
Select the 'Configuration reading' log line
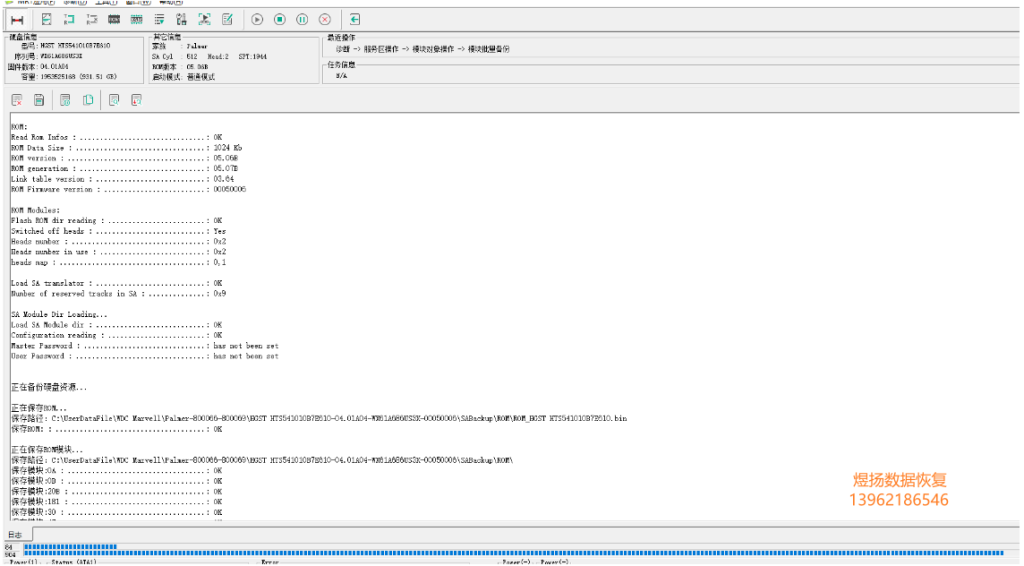point(117,335)
